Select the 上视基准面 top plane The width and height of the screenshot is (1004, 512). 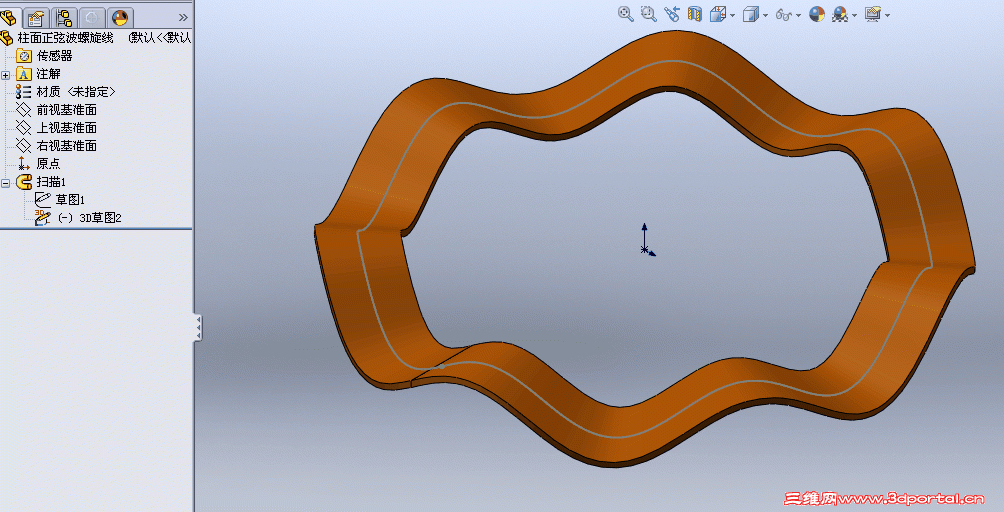tap(67, 127)
